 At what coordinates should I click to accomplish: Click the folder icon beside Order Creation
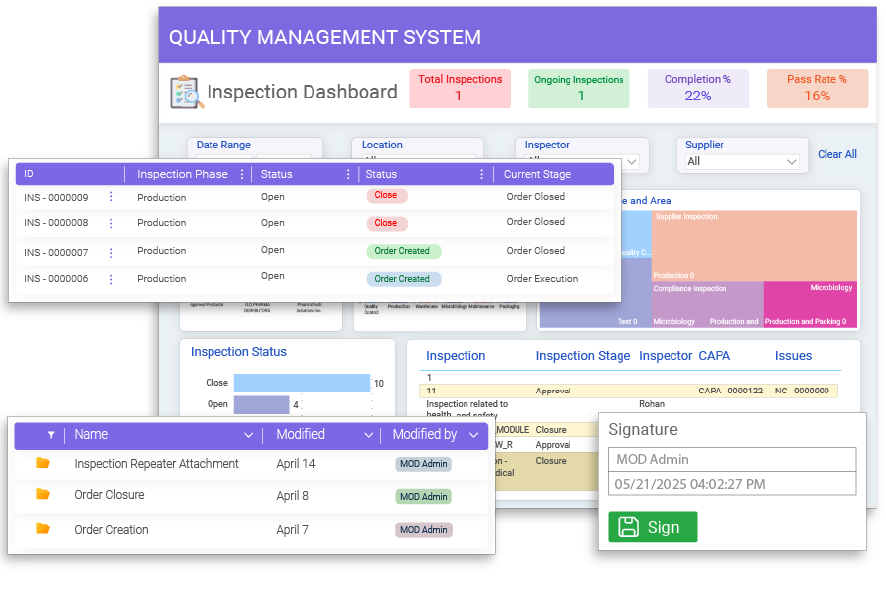point(41,530)
